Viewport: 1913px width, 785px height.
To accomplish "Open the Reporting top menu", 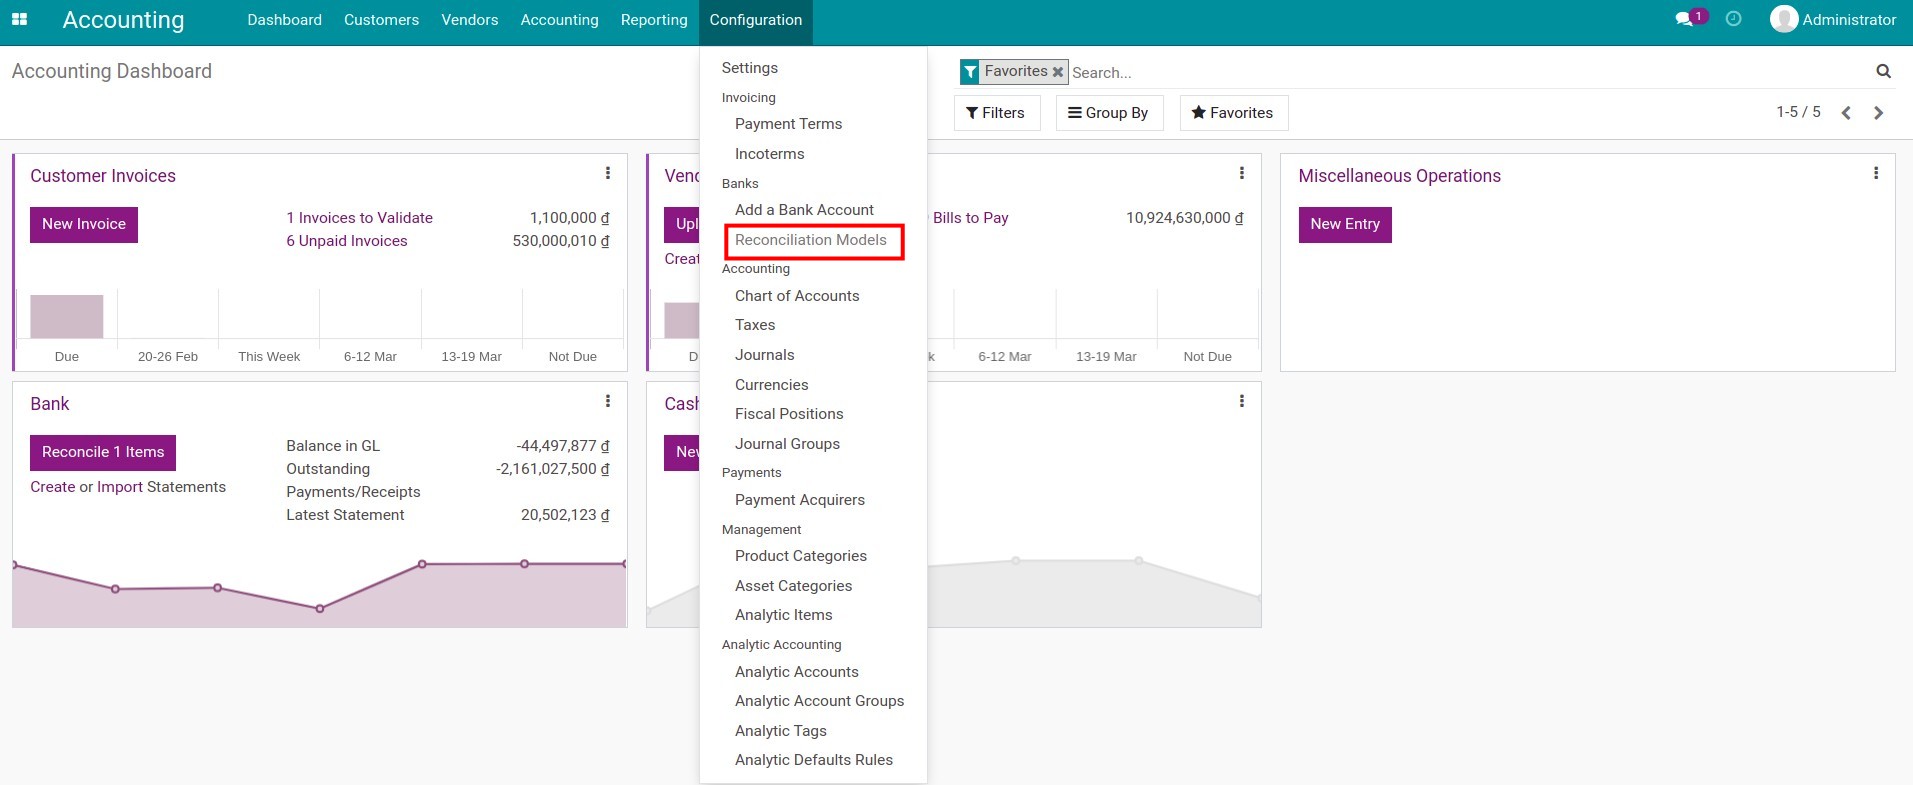I will [x=654, y=20].
